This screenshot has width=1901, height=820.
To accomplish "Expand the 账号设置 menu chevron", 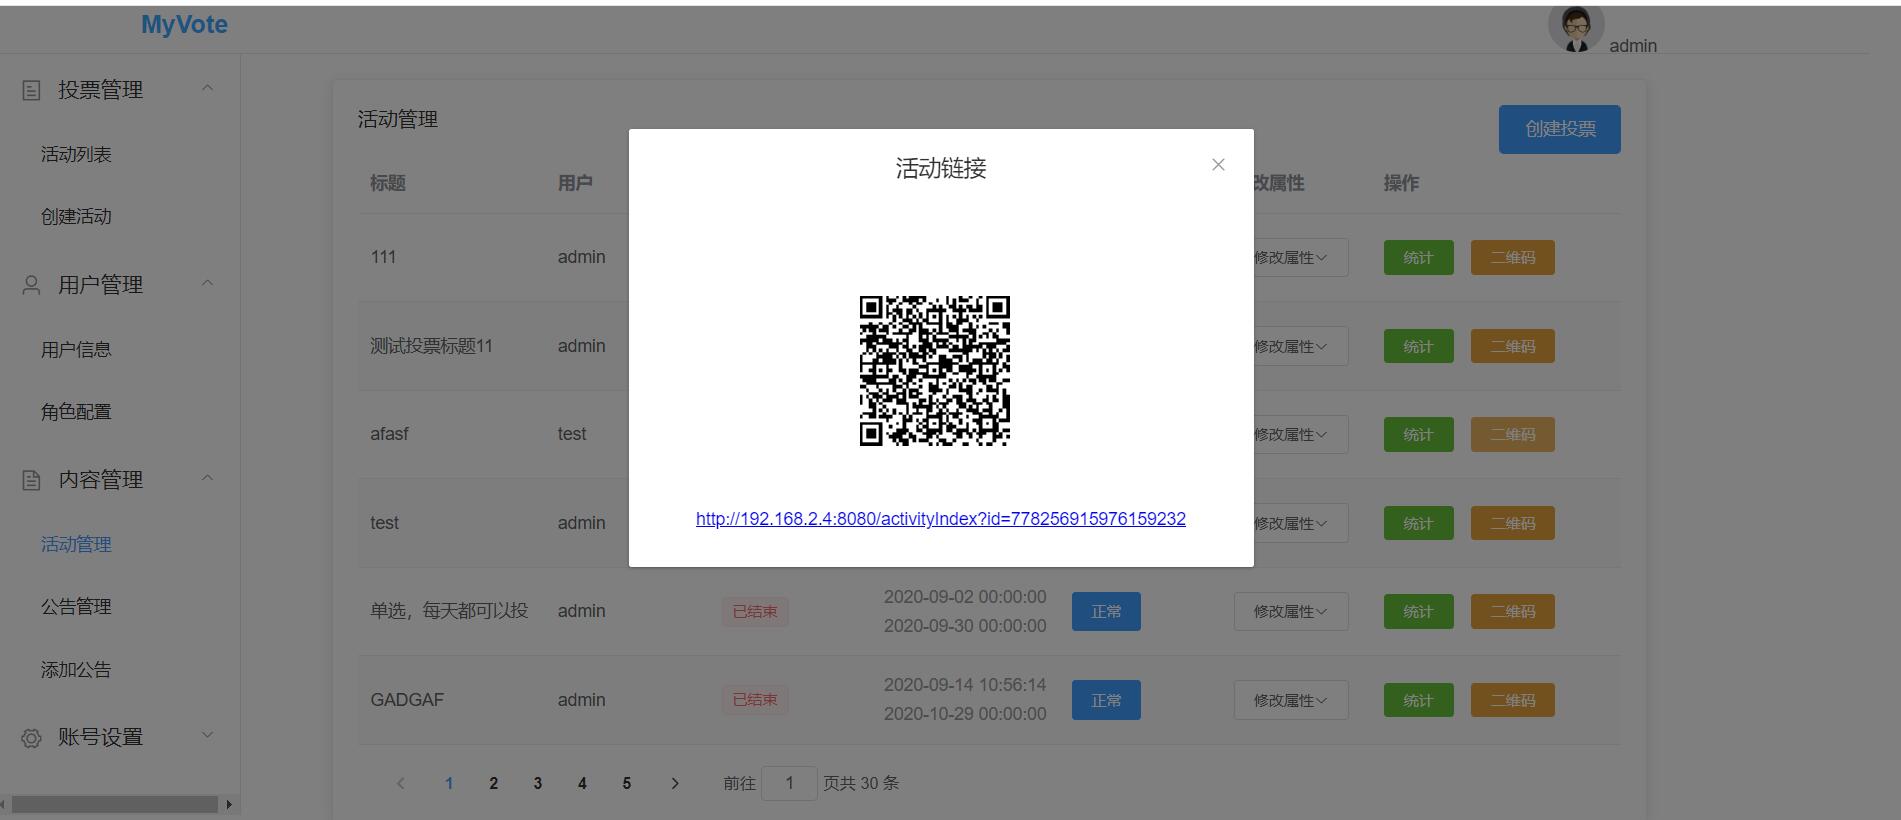I will (x=208, y=736).
